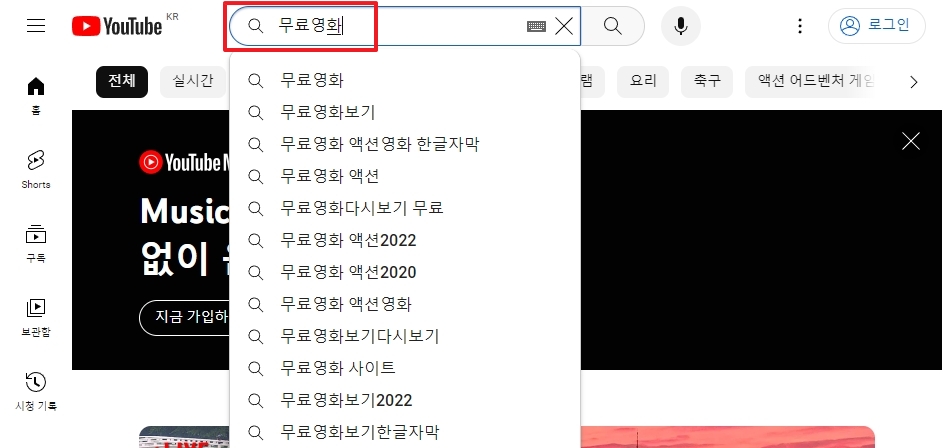This screenshot has width=946, height=448.
Task: Click the 로그인 sign-in button
Action: click(x=877, y=26)
